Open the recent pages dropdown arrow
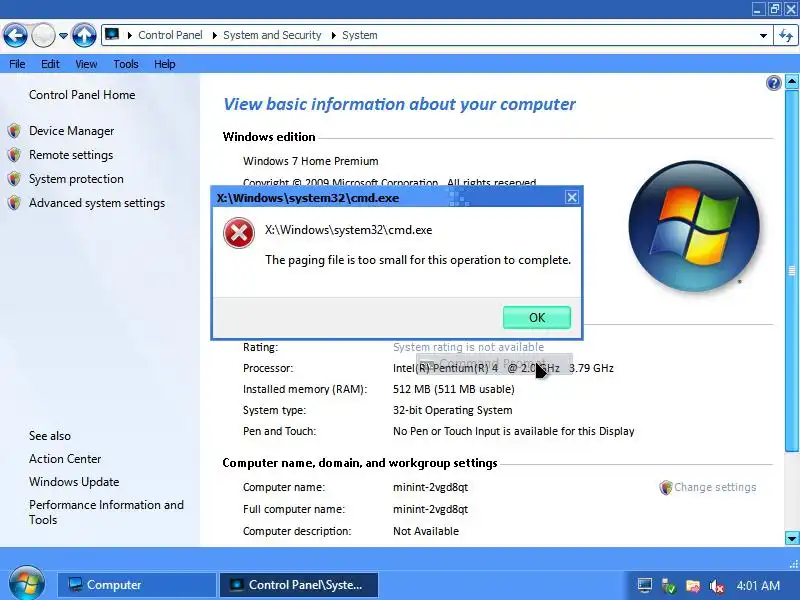The width and height of the screenshot is (800, 600). (63, 36)
